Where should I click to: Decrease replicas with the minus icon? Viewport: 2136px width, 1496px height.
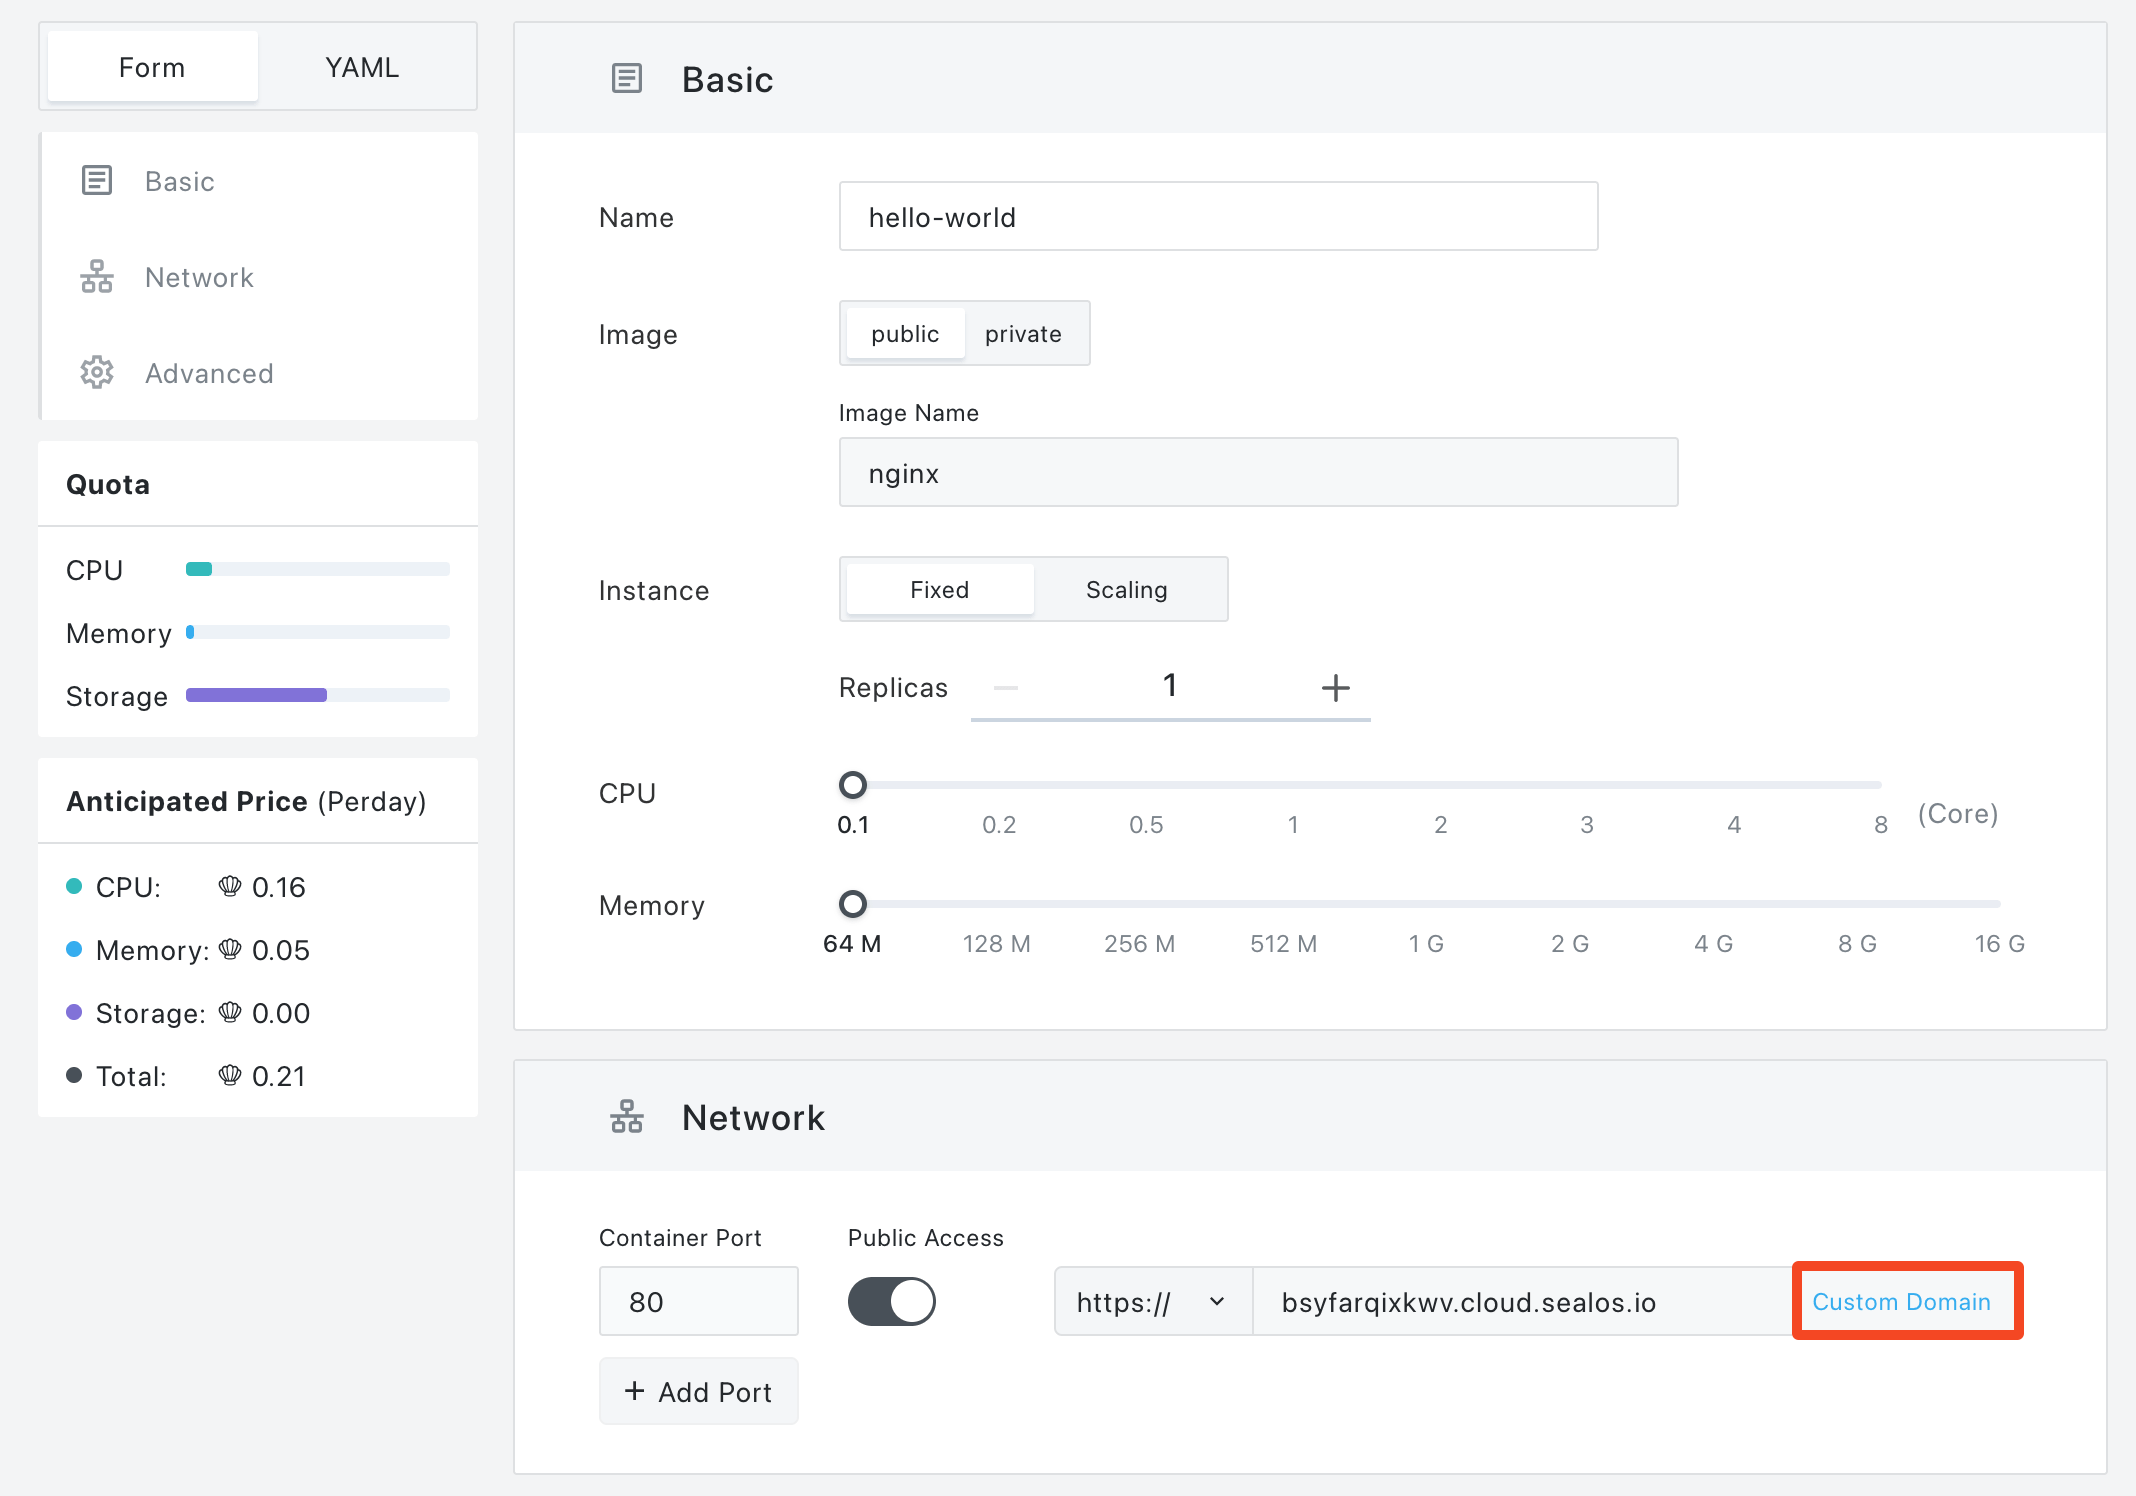point(1006,688)
